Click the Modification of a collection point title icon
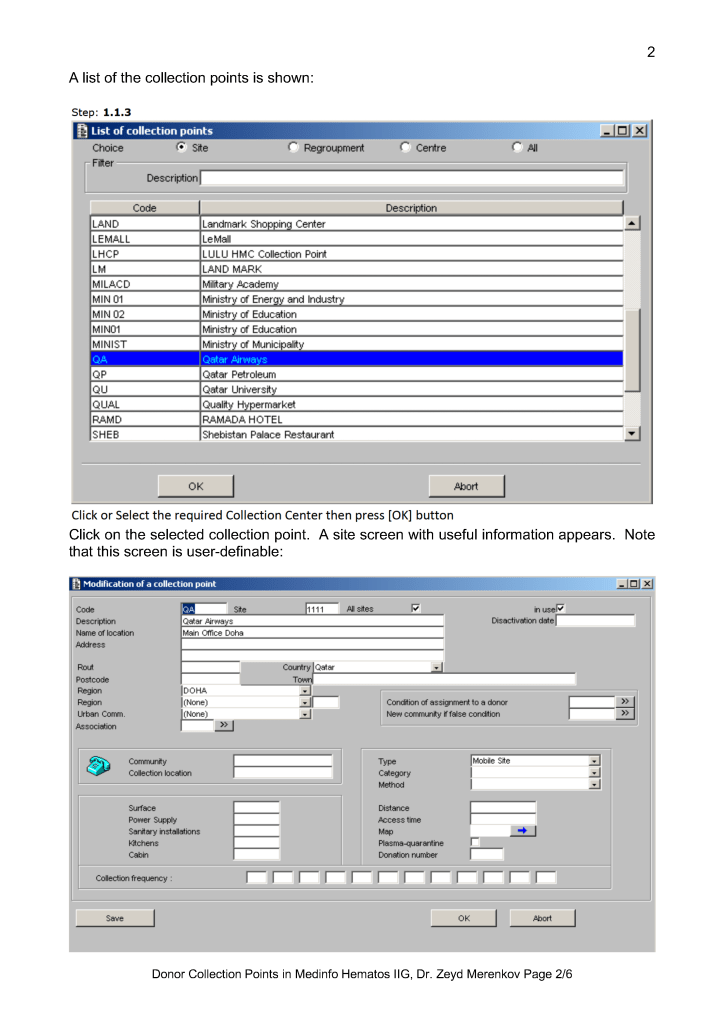This screenshot has width=724, height=1024. (x=75, y=584)
